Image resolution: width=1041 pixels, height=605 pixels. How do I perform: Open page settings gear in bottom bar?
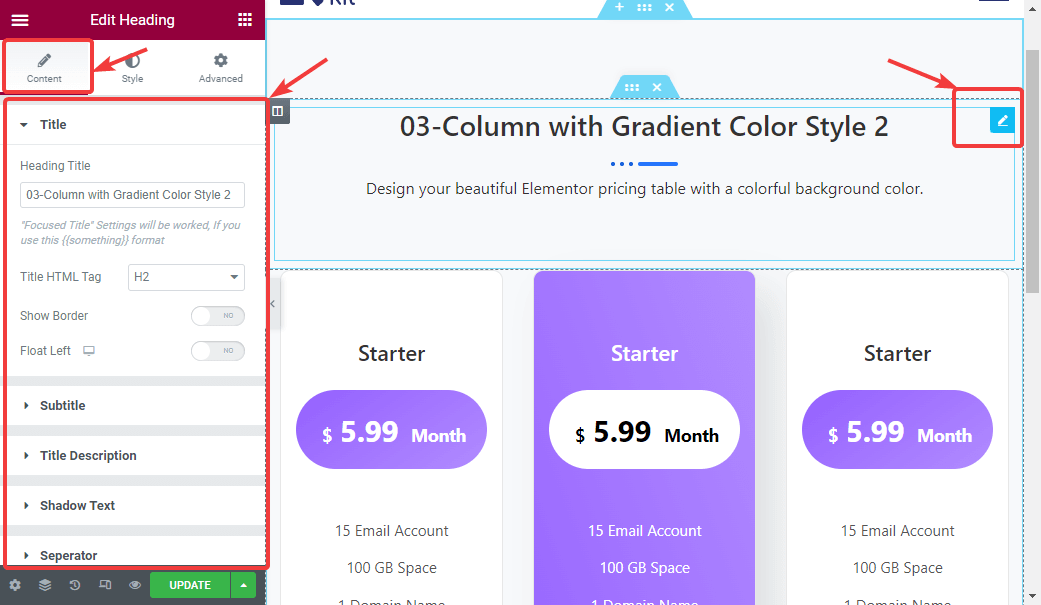15,585
